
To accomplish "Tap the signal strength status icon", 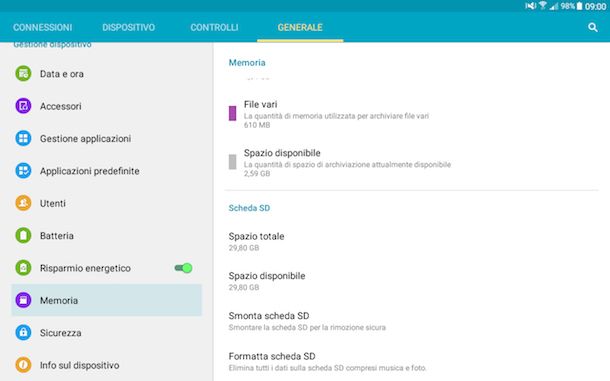I will (x=554, y=6).
